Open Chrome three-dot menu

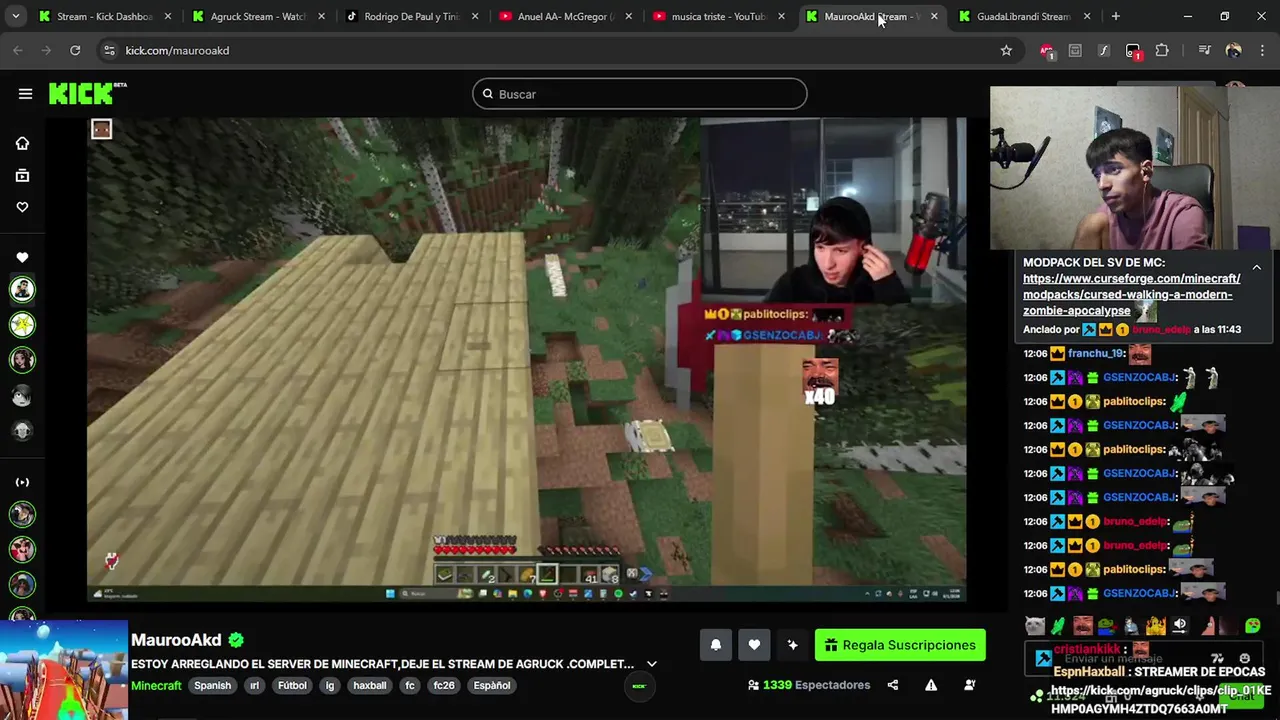tap(1262, 51)
